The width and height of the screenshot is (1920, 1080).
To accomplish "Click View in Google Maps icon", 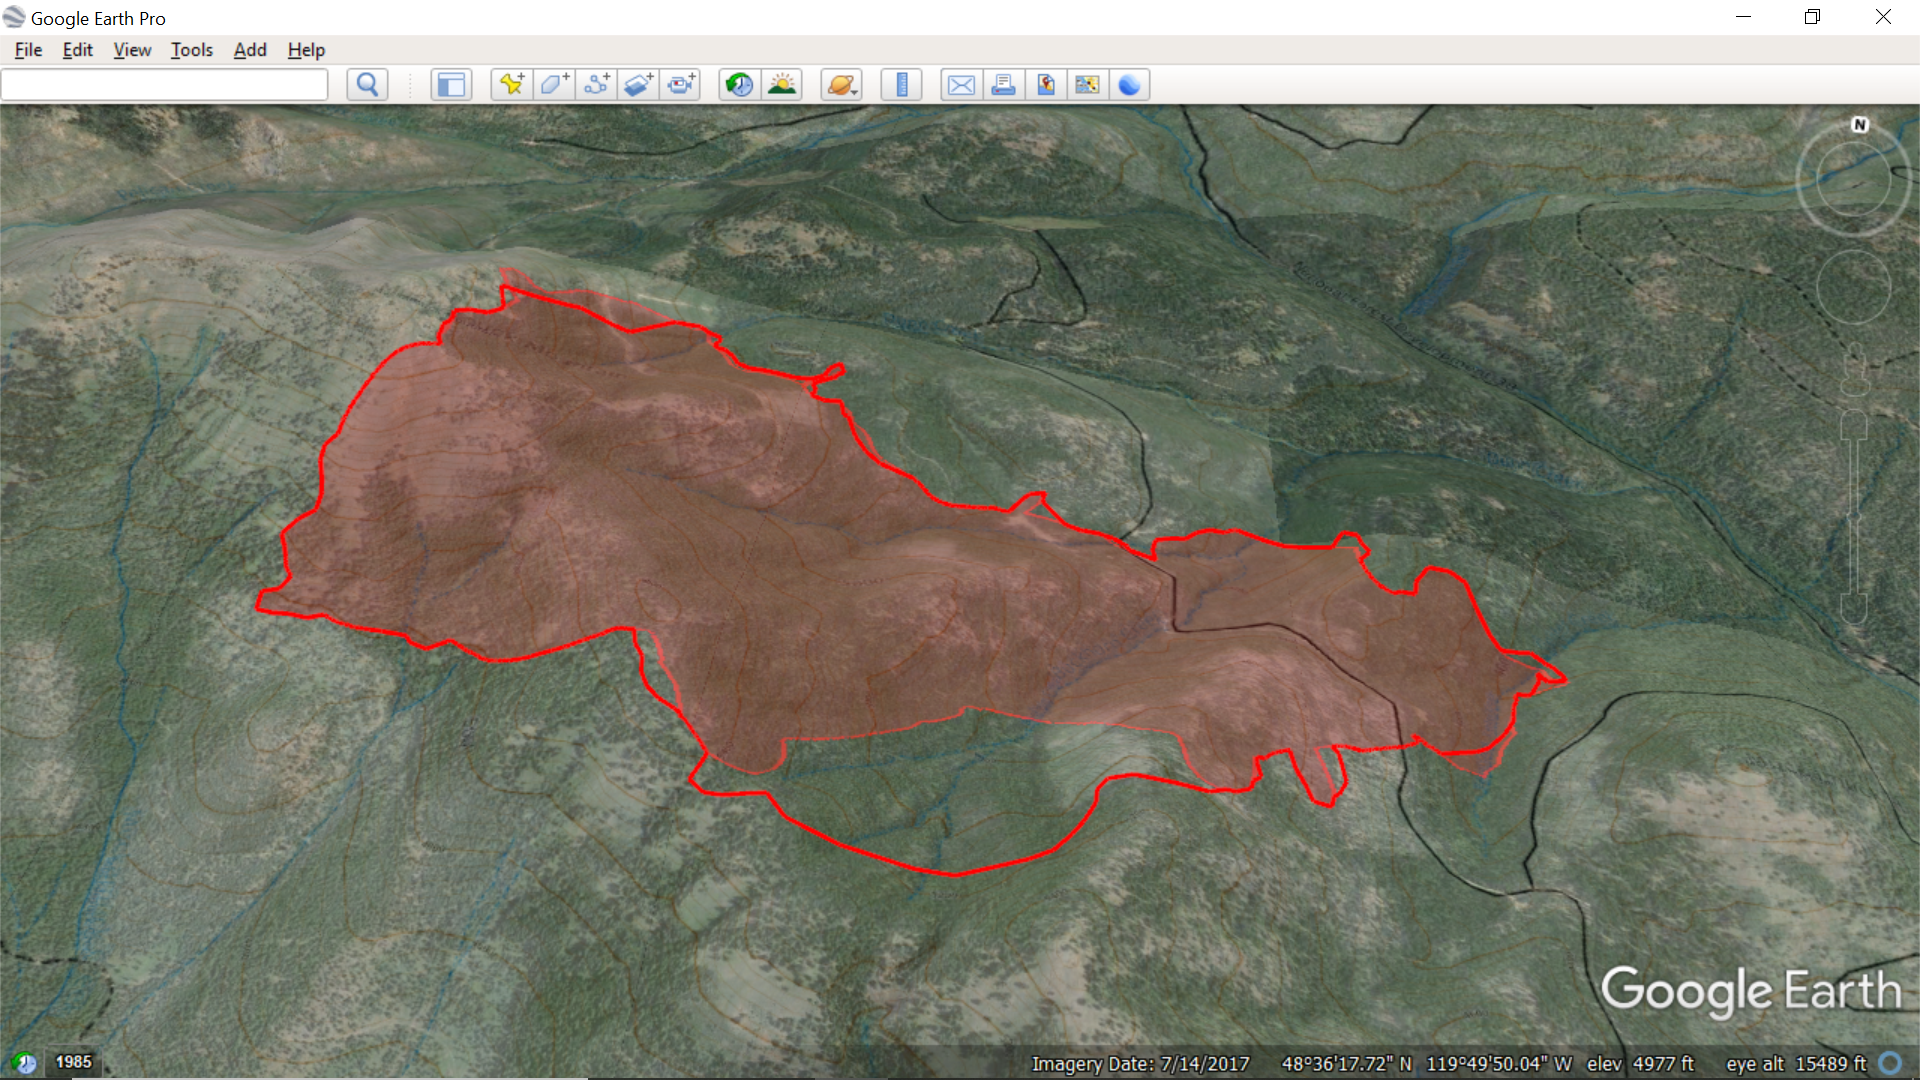I will click(1087, 85).
